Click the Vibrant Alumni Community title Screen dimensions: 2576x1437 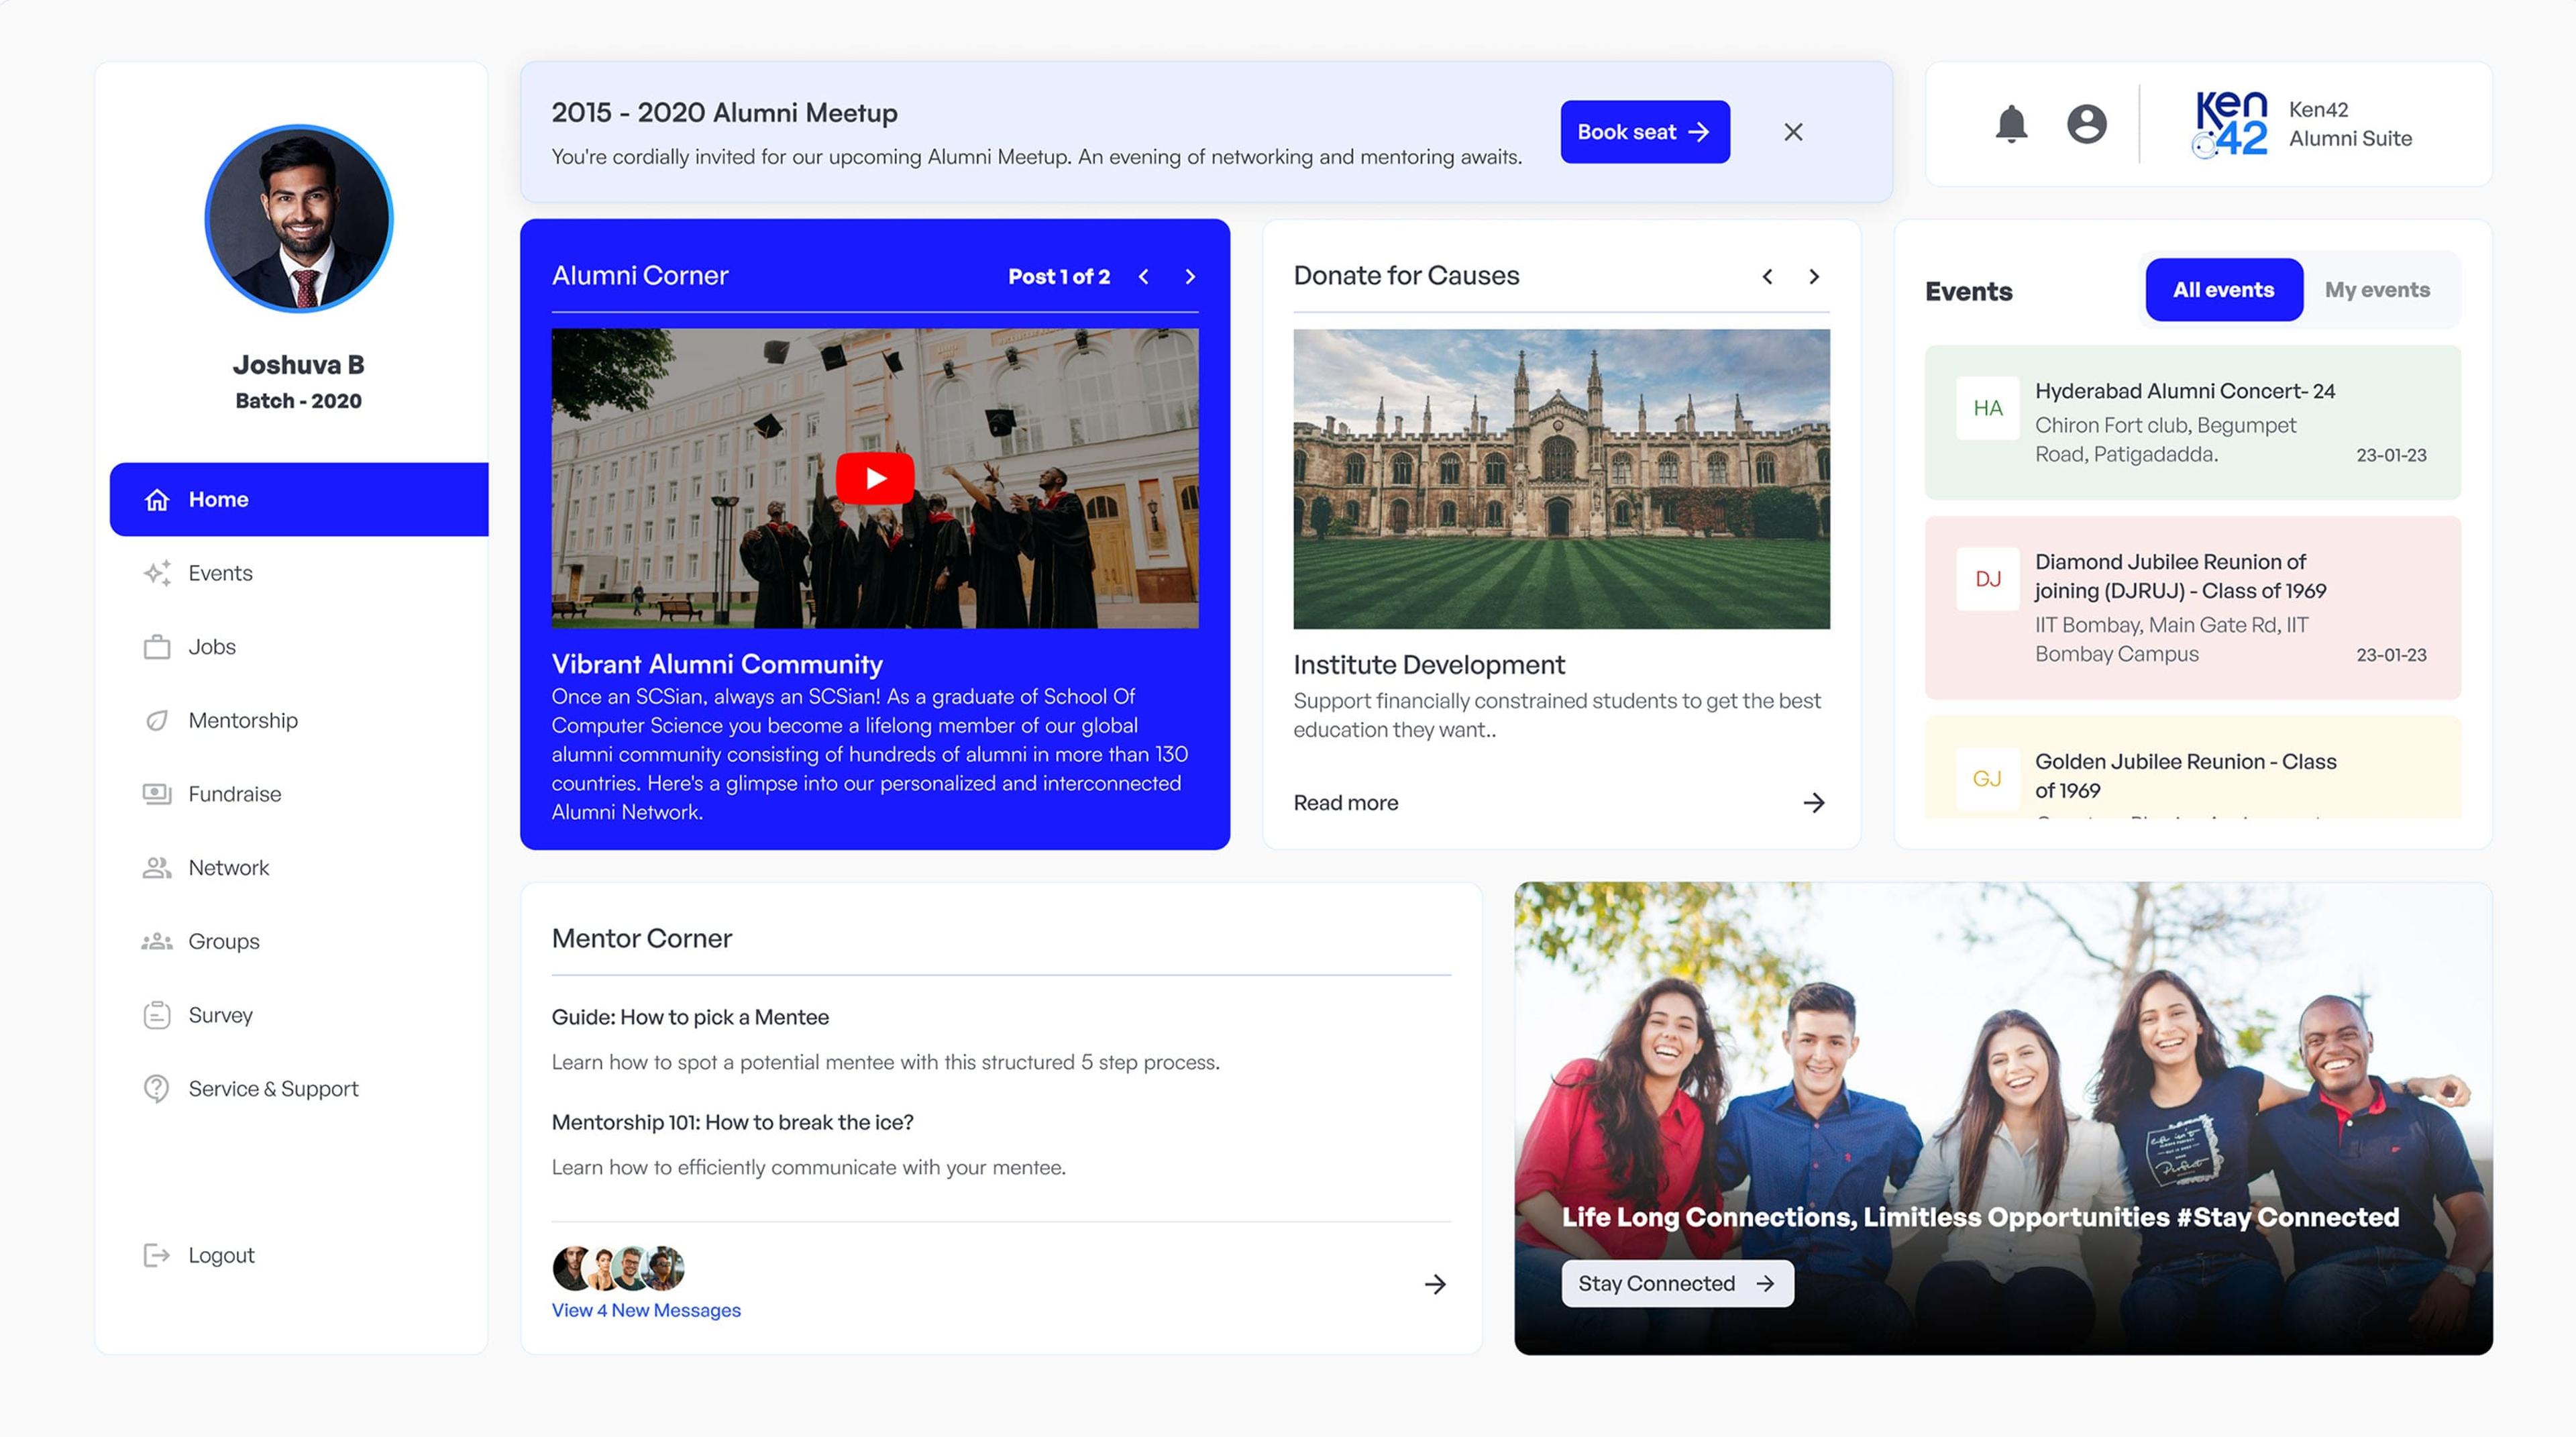coord(717,664)
